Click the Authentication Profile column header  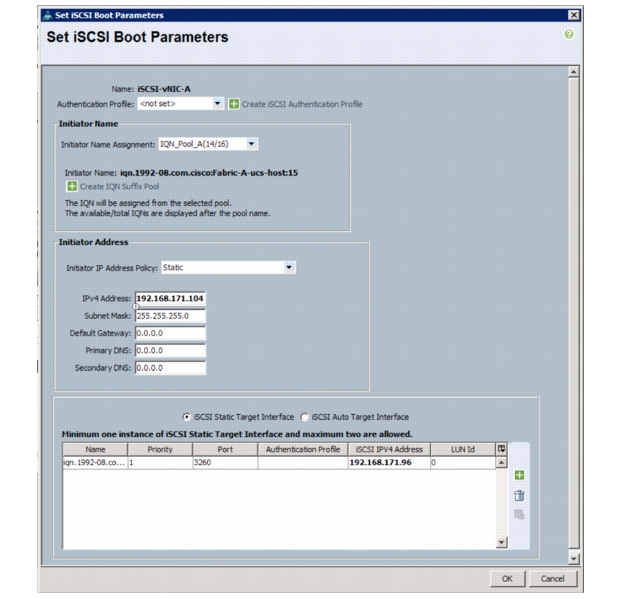(x=303, y=449)
